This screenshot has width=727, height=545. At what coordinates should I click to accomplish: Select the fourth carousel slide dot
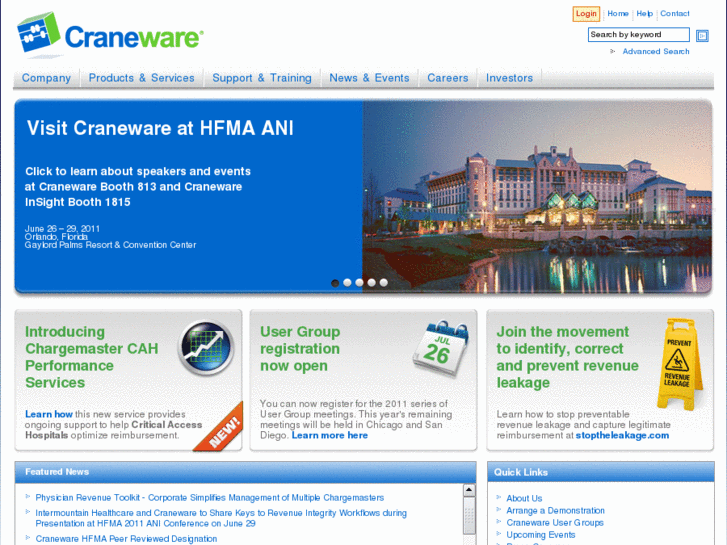coord(371,282)
